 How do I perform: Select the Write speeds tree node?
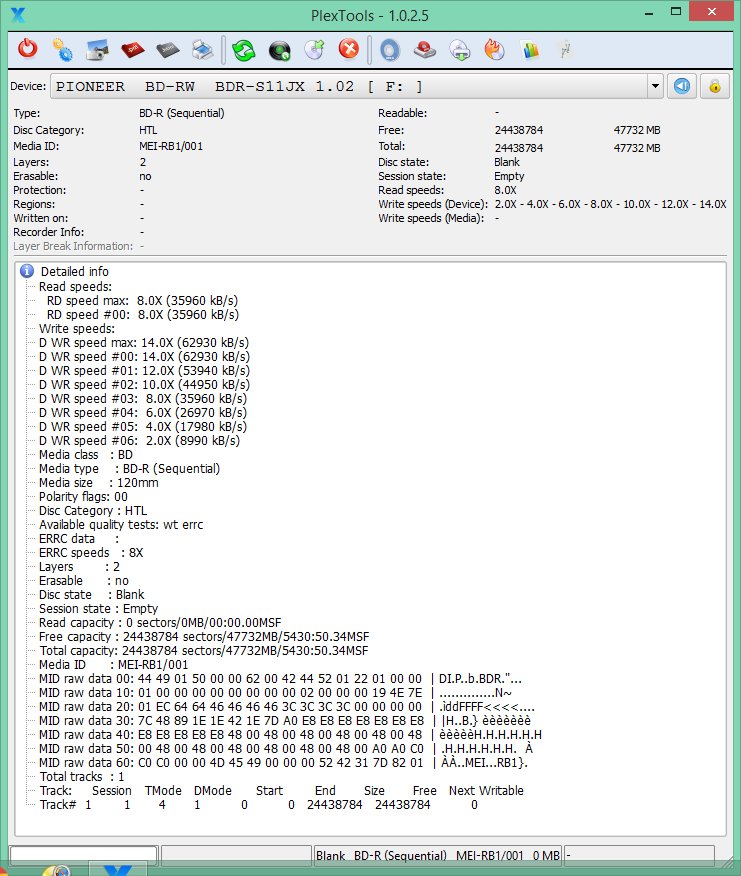(x=76, y=328)
